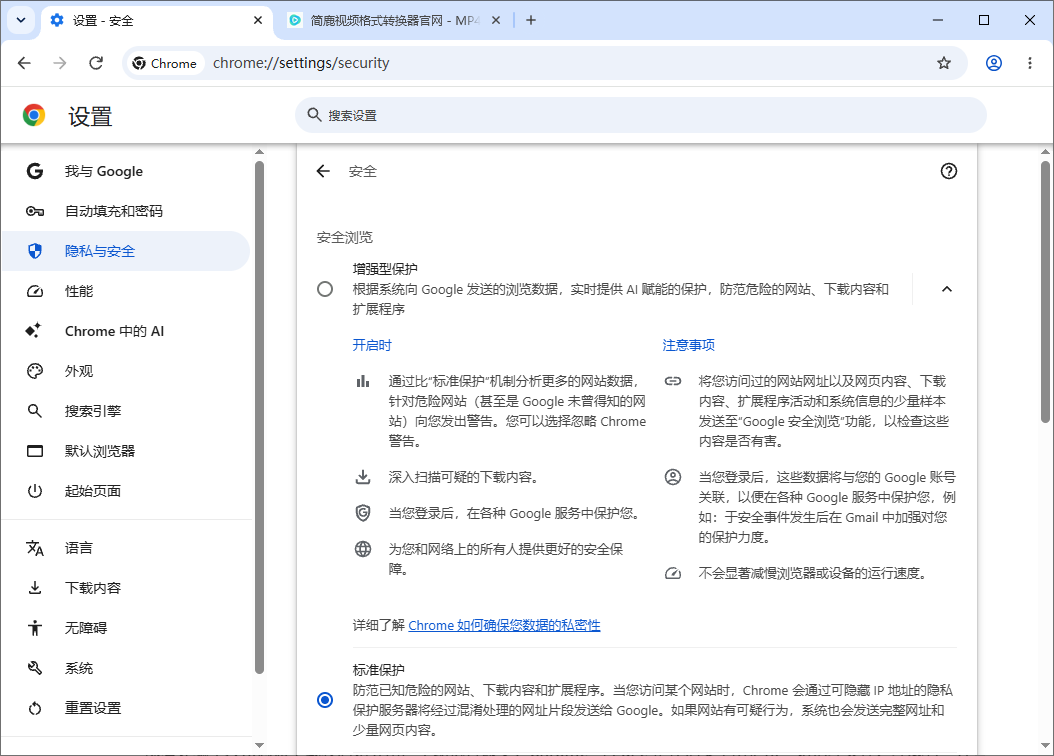
Task: Open 起始页面 settings section
Action: (x=126, y=491)
